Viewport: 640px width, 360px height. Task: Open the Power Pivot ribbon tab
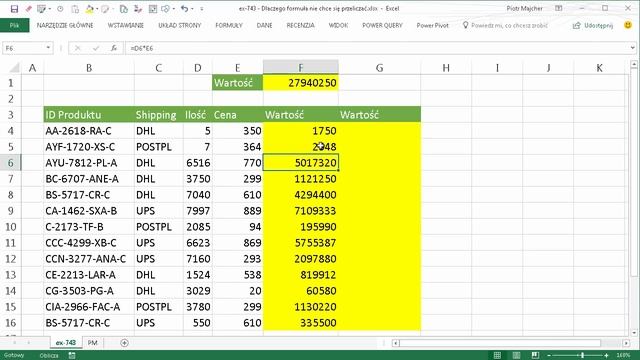point(433,25)
